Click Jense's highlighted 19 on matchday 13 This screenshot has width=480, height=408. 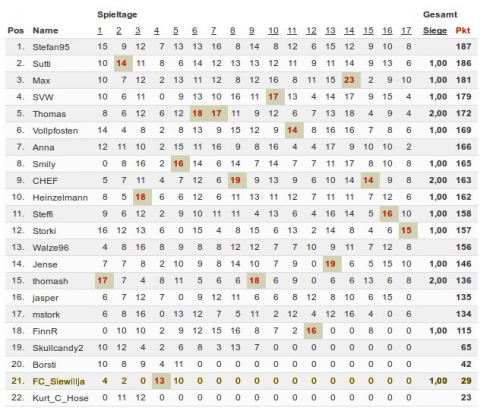coord(330,264)
